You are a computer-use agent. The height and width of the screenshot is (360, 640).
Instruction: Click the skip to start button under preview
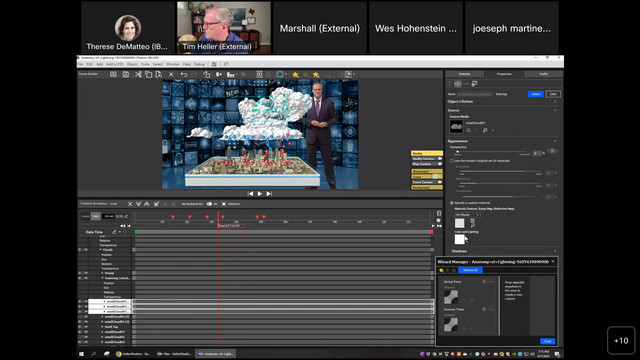tap(250, 193)
